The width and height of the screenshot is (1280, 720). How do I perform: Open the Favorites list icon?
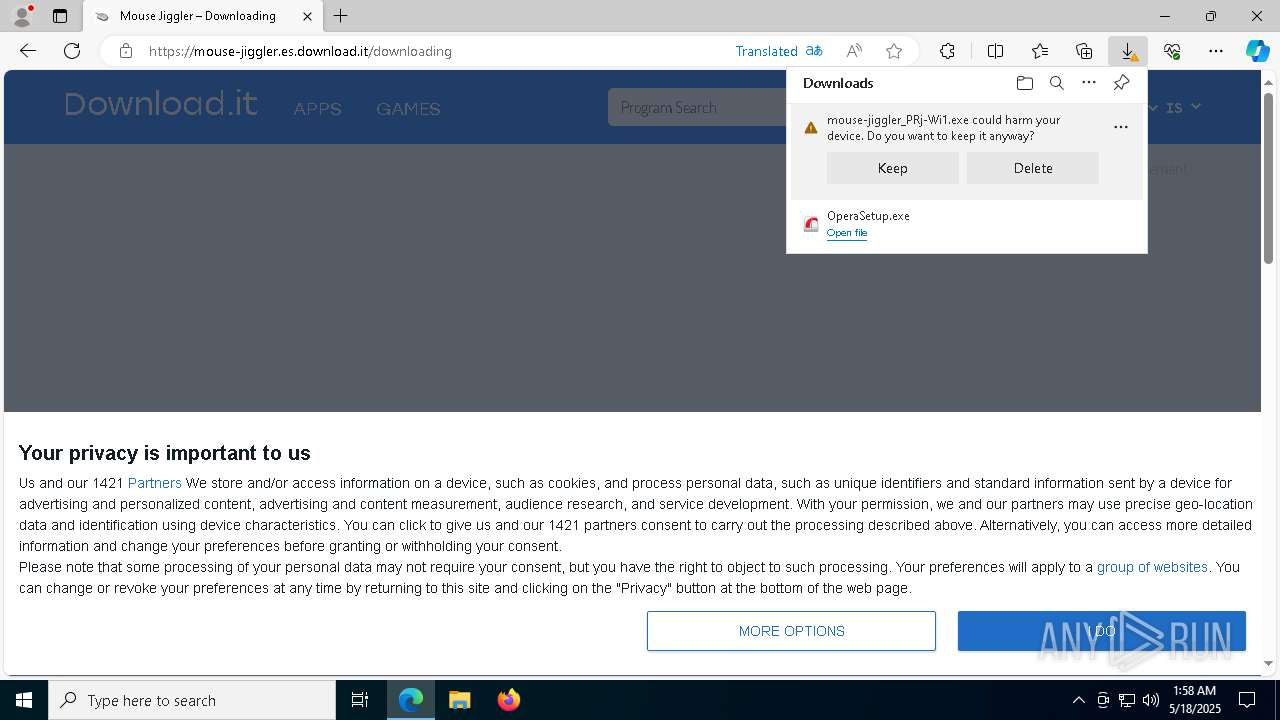[1040, 51]
